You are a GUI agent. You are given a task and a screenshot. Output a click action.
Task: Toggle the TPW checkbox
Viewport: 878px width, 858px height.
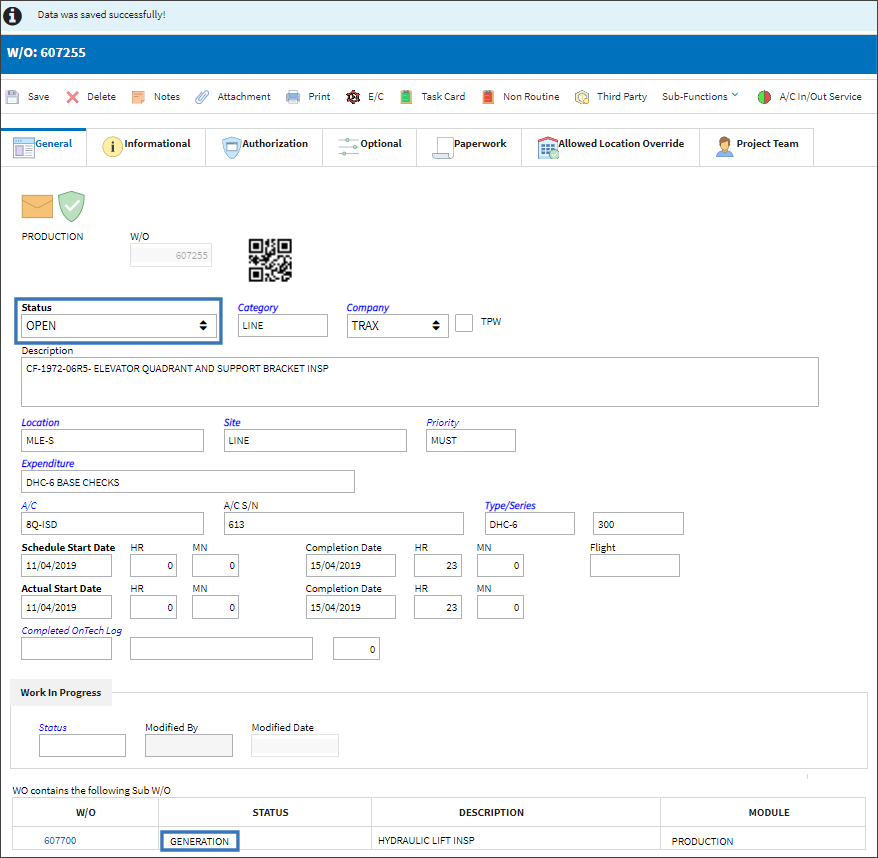[464, 323]
